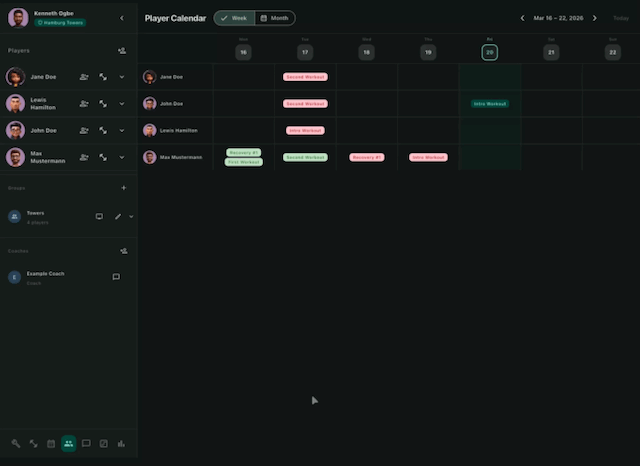Image resolution: width=640 pixels, height=466 pixels.
Task: Select the Towers group entry
Action: (35, 217)
